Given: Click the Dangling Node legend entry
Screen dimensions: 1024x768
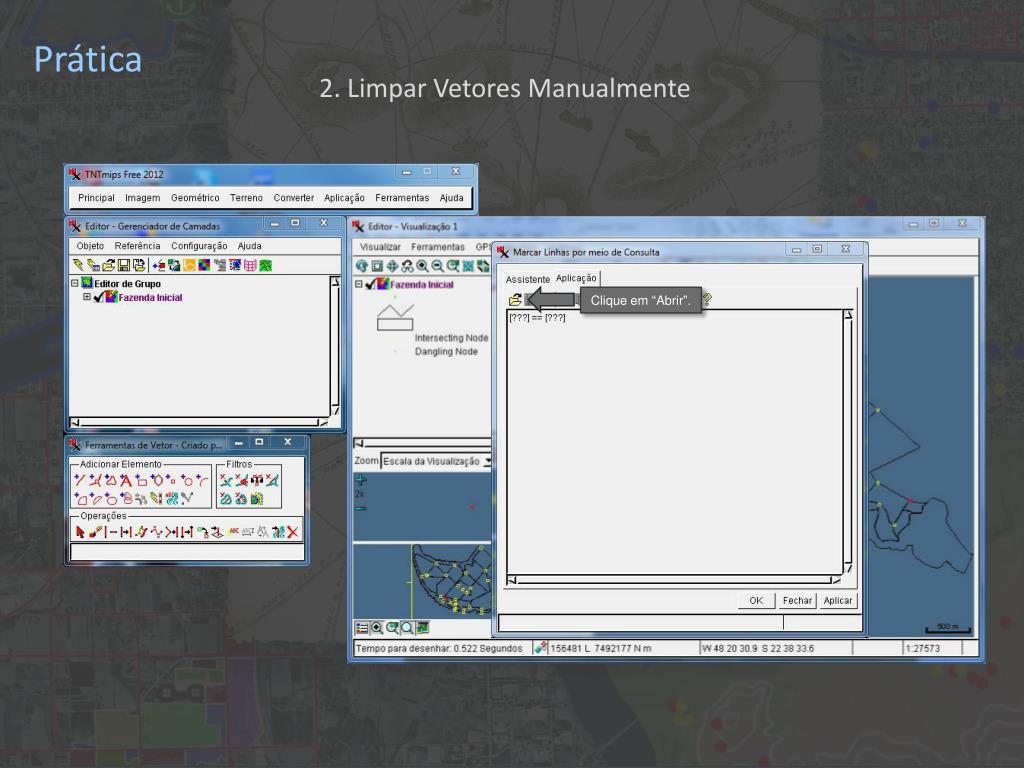Looking at the screenshot, I should pyautogui.click(x=446, y=351).
